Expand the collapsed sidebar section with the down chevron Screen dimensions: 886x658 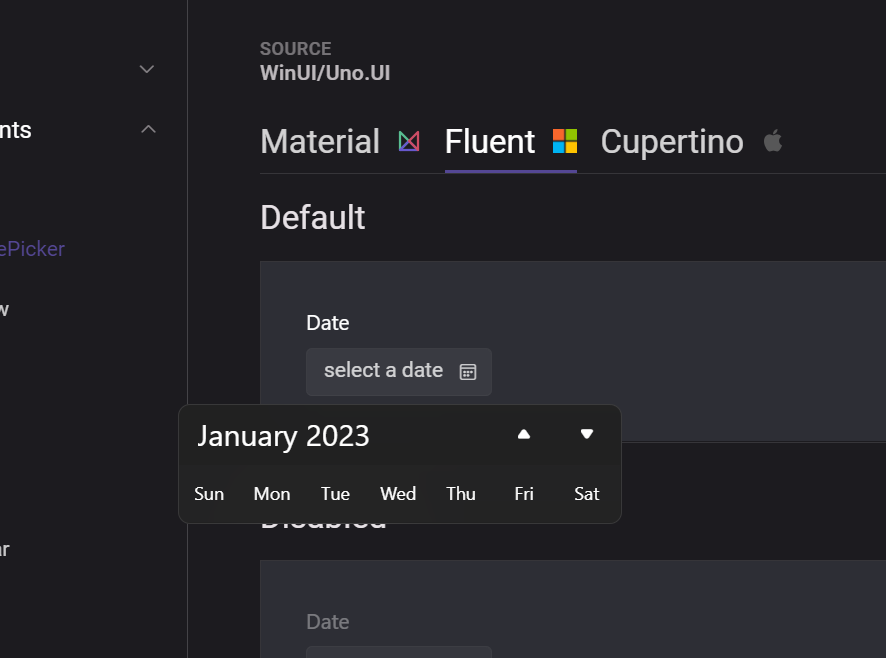coord(146,69)
